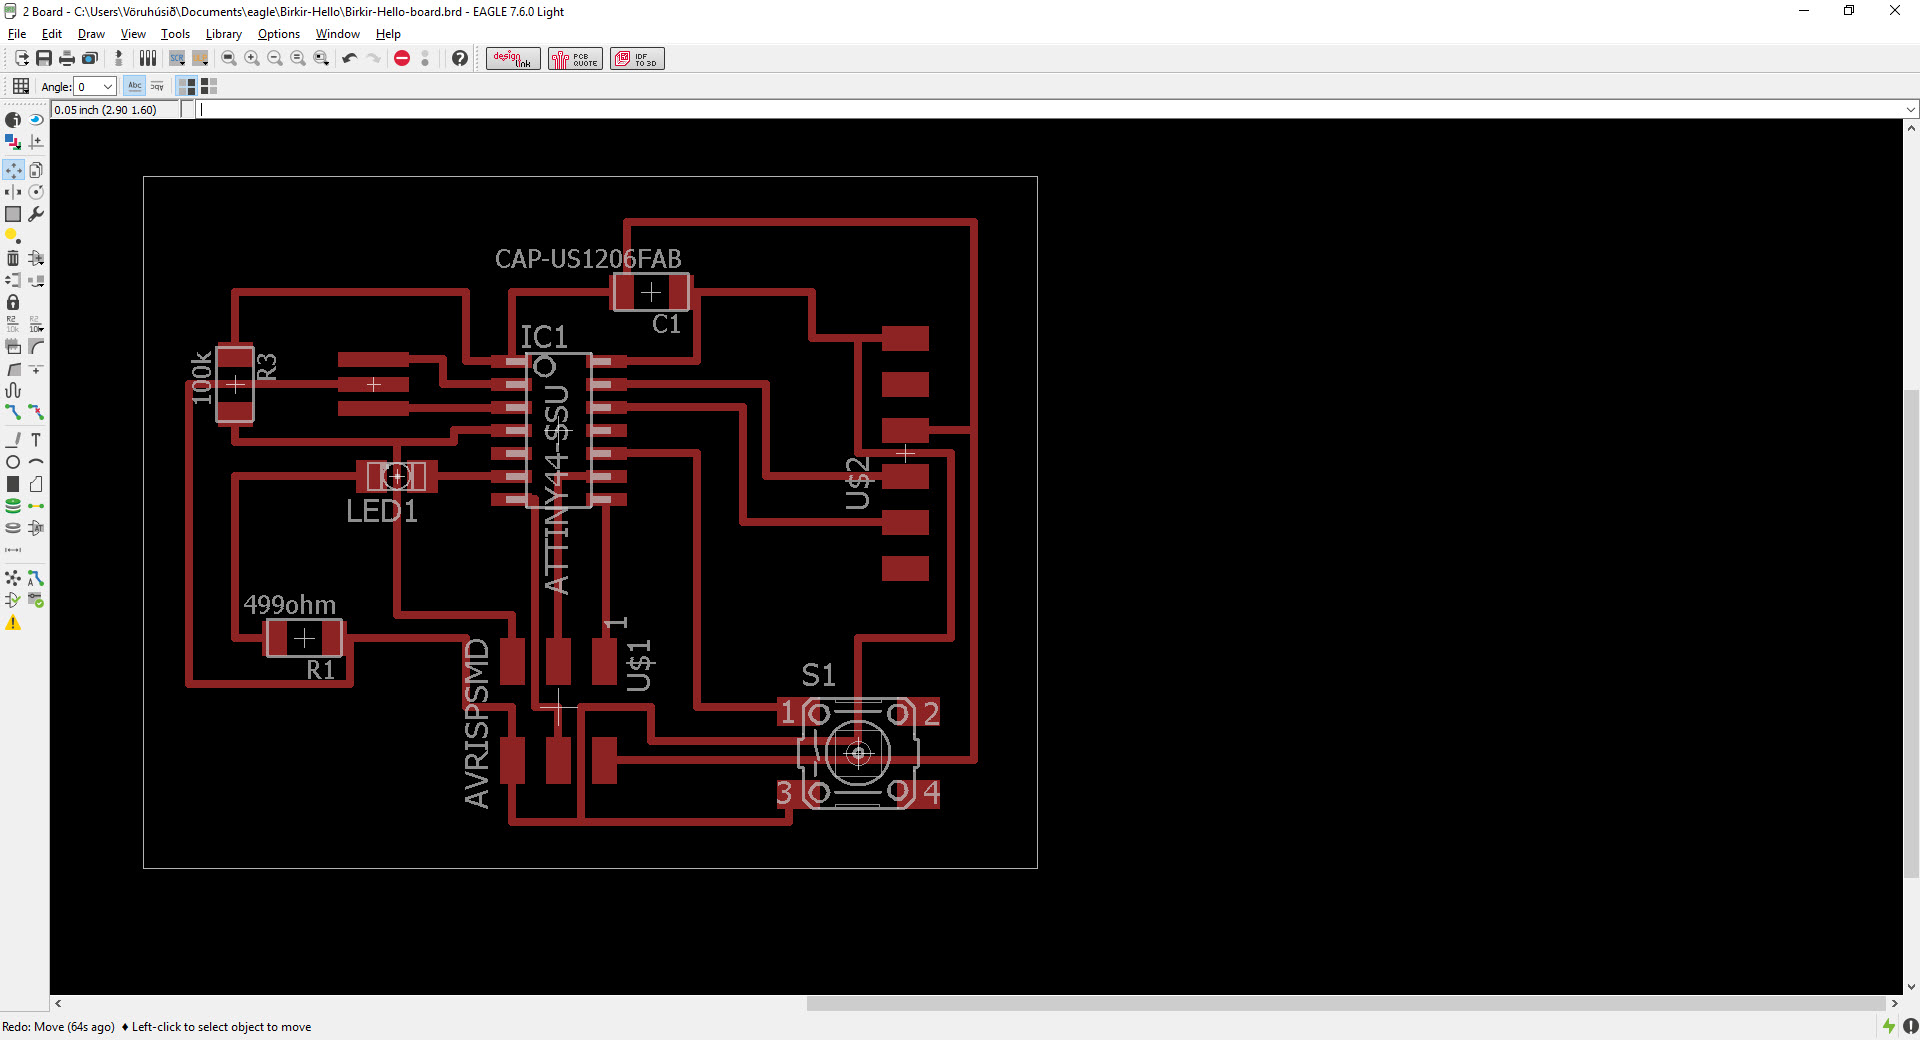Select the Lock padlock tool
Image resolution: width=1920 pixels, height=1040 pixels.
(13, 302)
